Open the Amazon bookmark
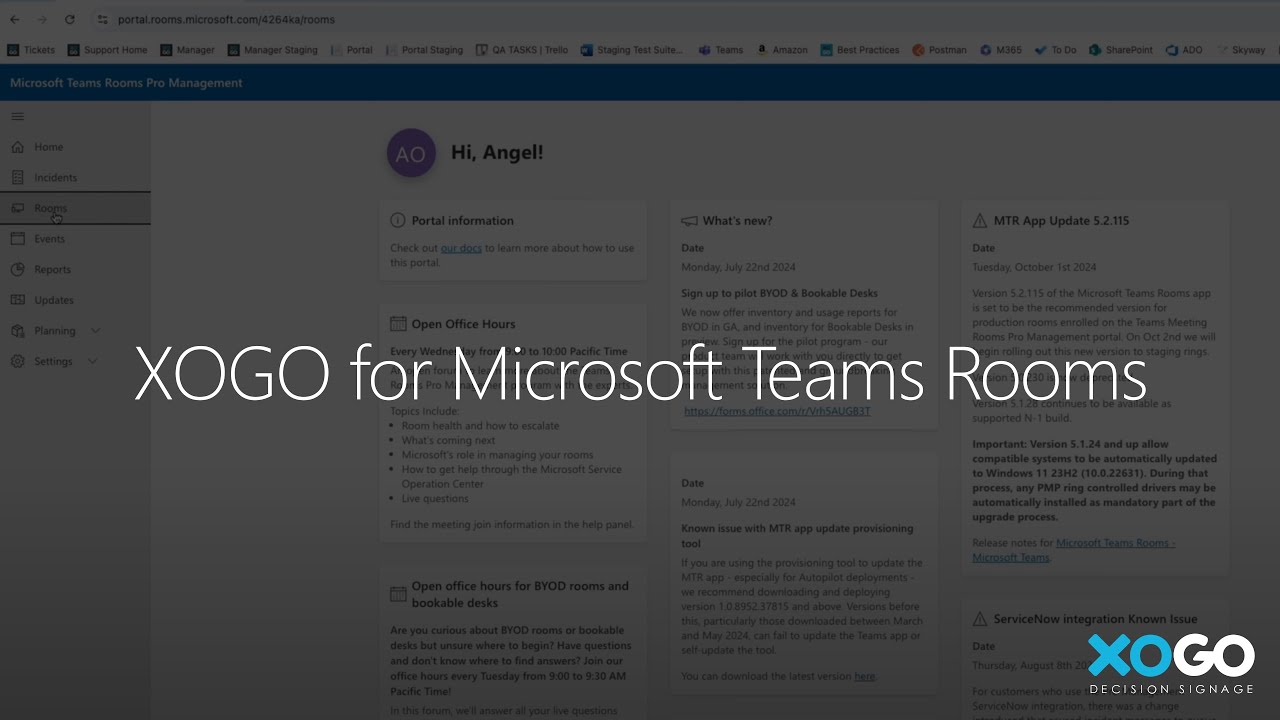This screenshot has height=720, width=1280. point(782,50)
